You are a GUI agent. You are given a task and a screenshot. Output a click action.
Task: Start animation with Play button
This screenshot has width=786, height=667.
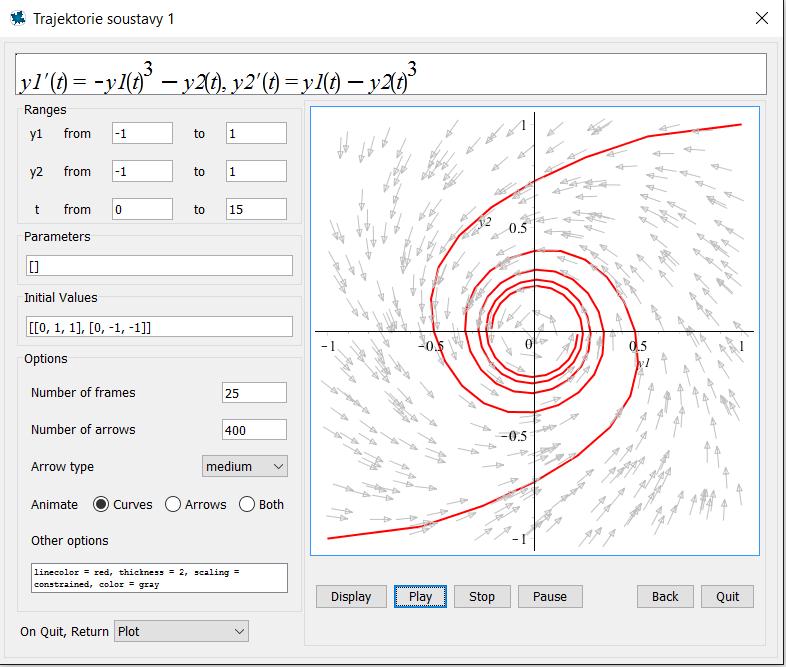tap(420, 596)
